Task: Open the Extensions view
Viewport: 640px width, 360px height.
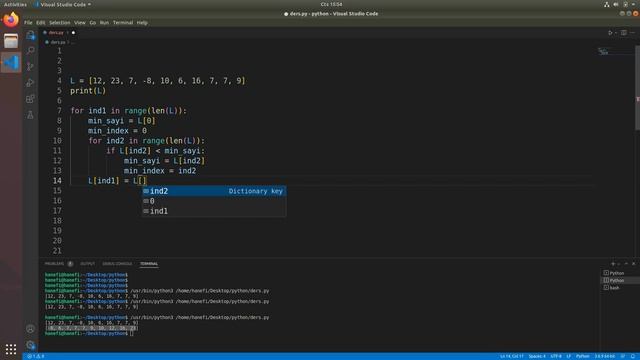Action: (31, 99)
